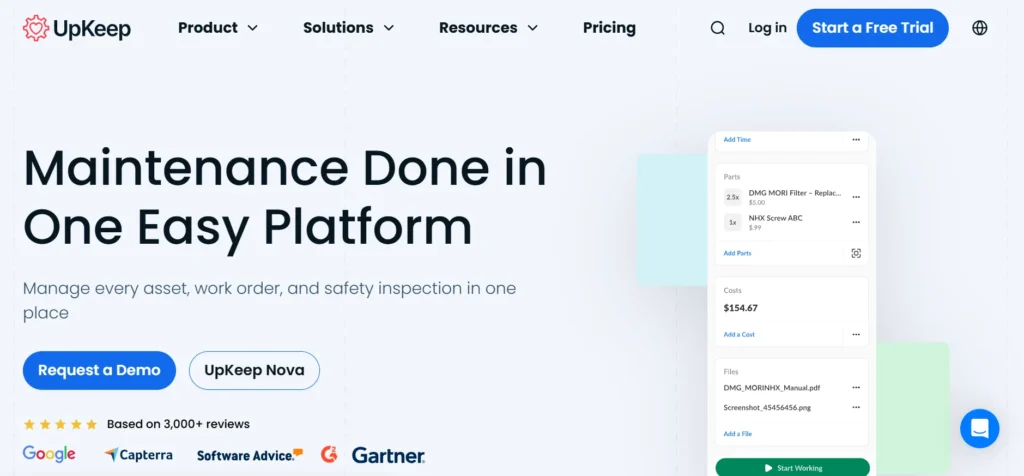The height and width of the screenshot is (476, 1024).
Task: Click the UpKeep logo
Action: (x=77, y=28)
